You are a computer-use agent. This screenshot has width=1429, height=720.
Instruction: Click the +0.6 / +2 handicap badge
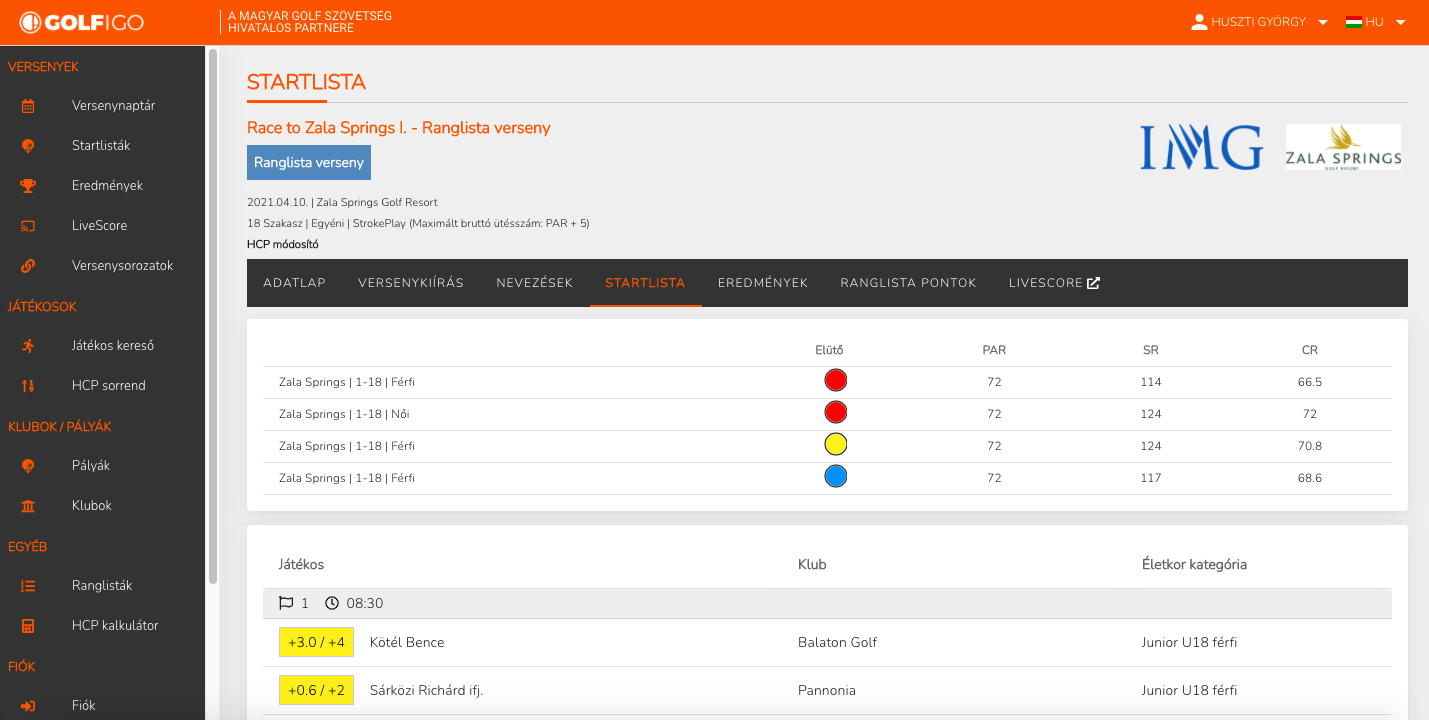(316, 690)
